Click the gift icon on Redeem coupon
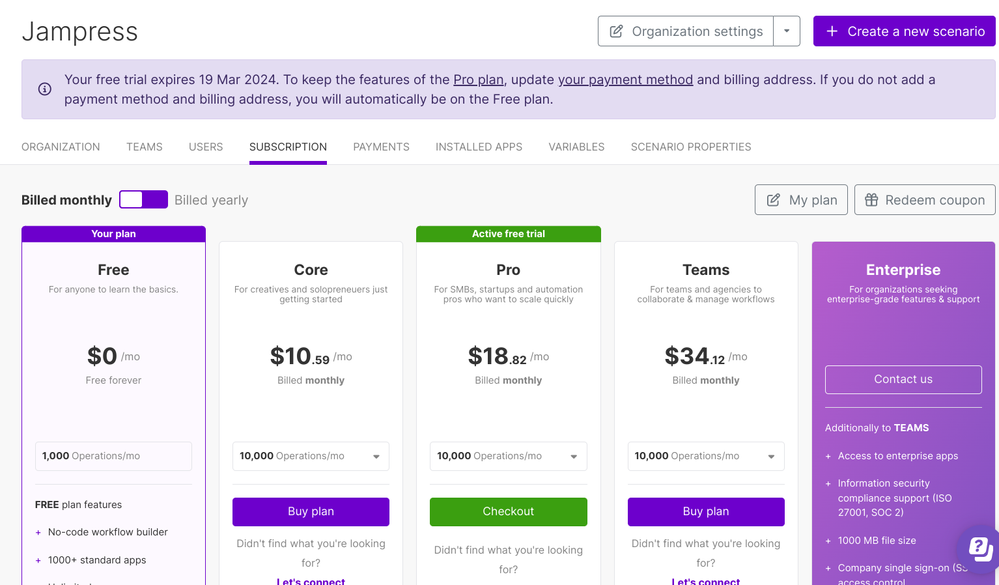This screenshot has height=585, width=999. (874, 199)
